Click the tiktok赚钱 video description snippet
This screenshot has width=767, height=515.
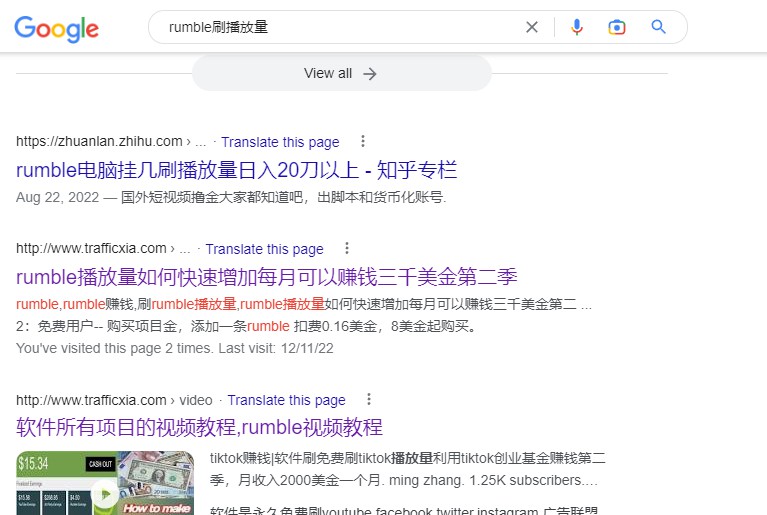point(407,469)
